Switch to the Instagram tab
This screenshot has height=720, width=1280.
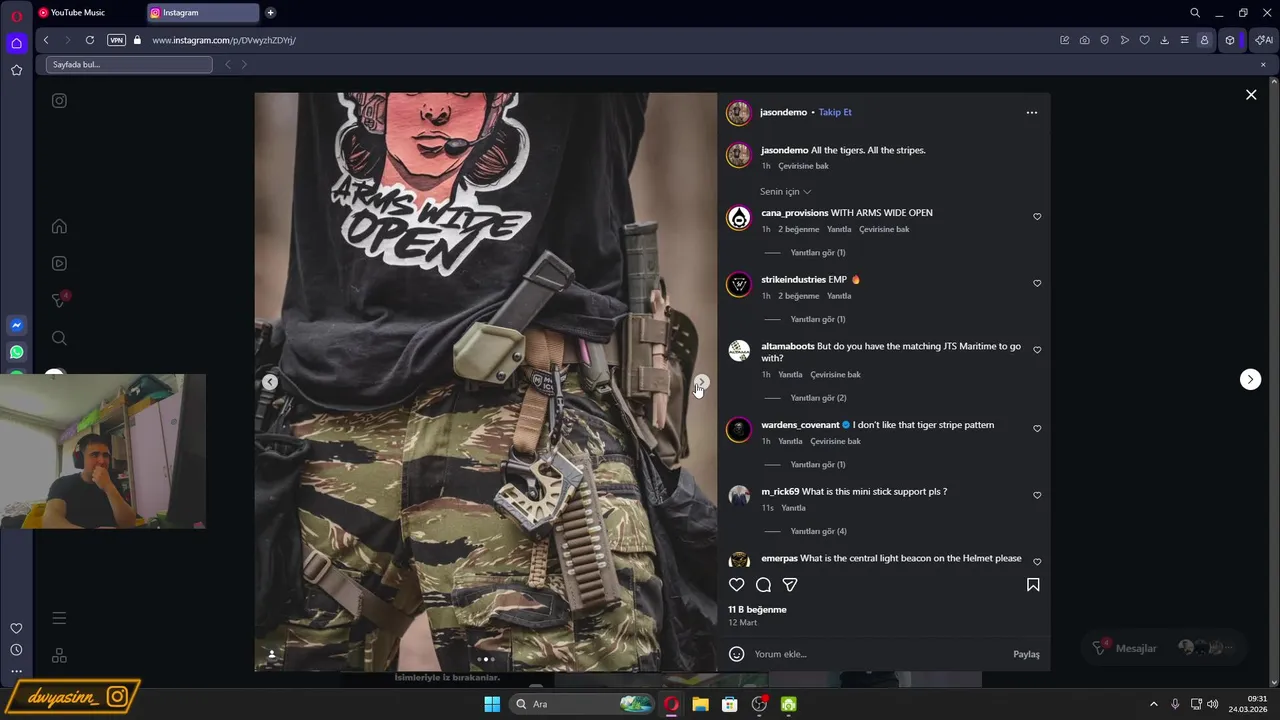[x=202, y=13]
